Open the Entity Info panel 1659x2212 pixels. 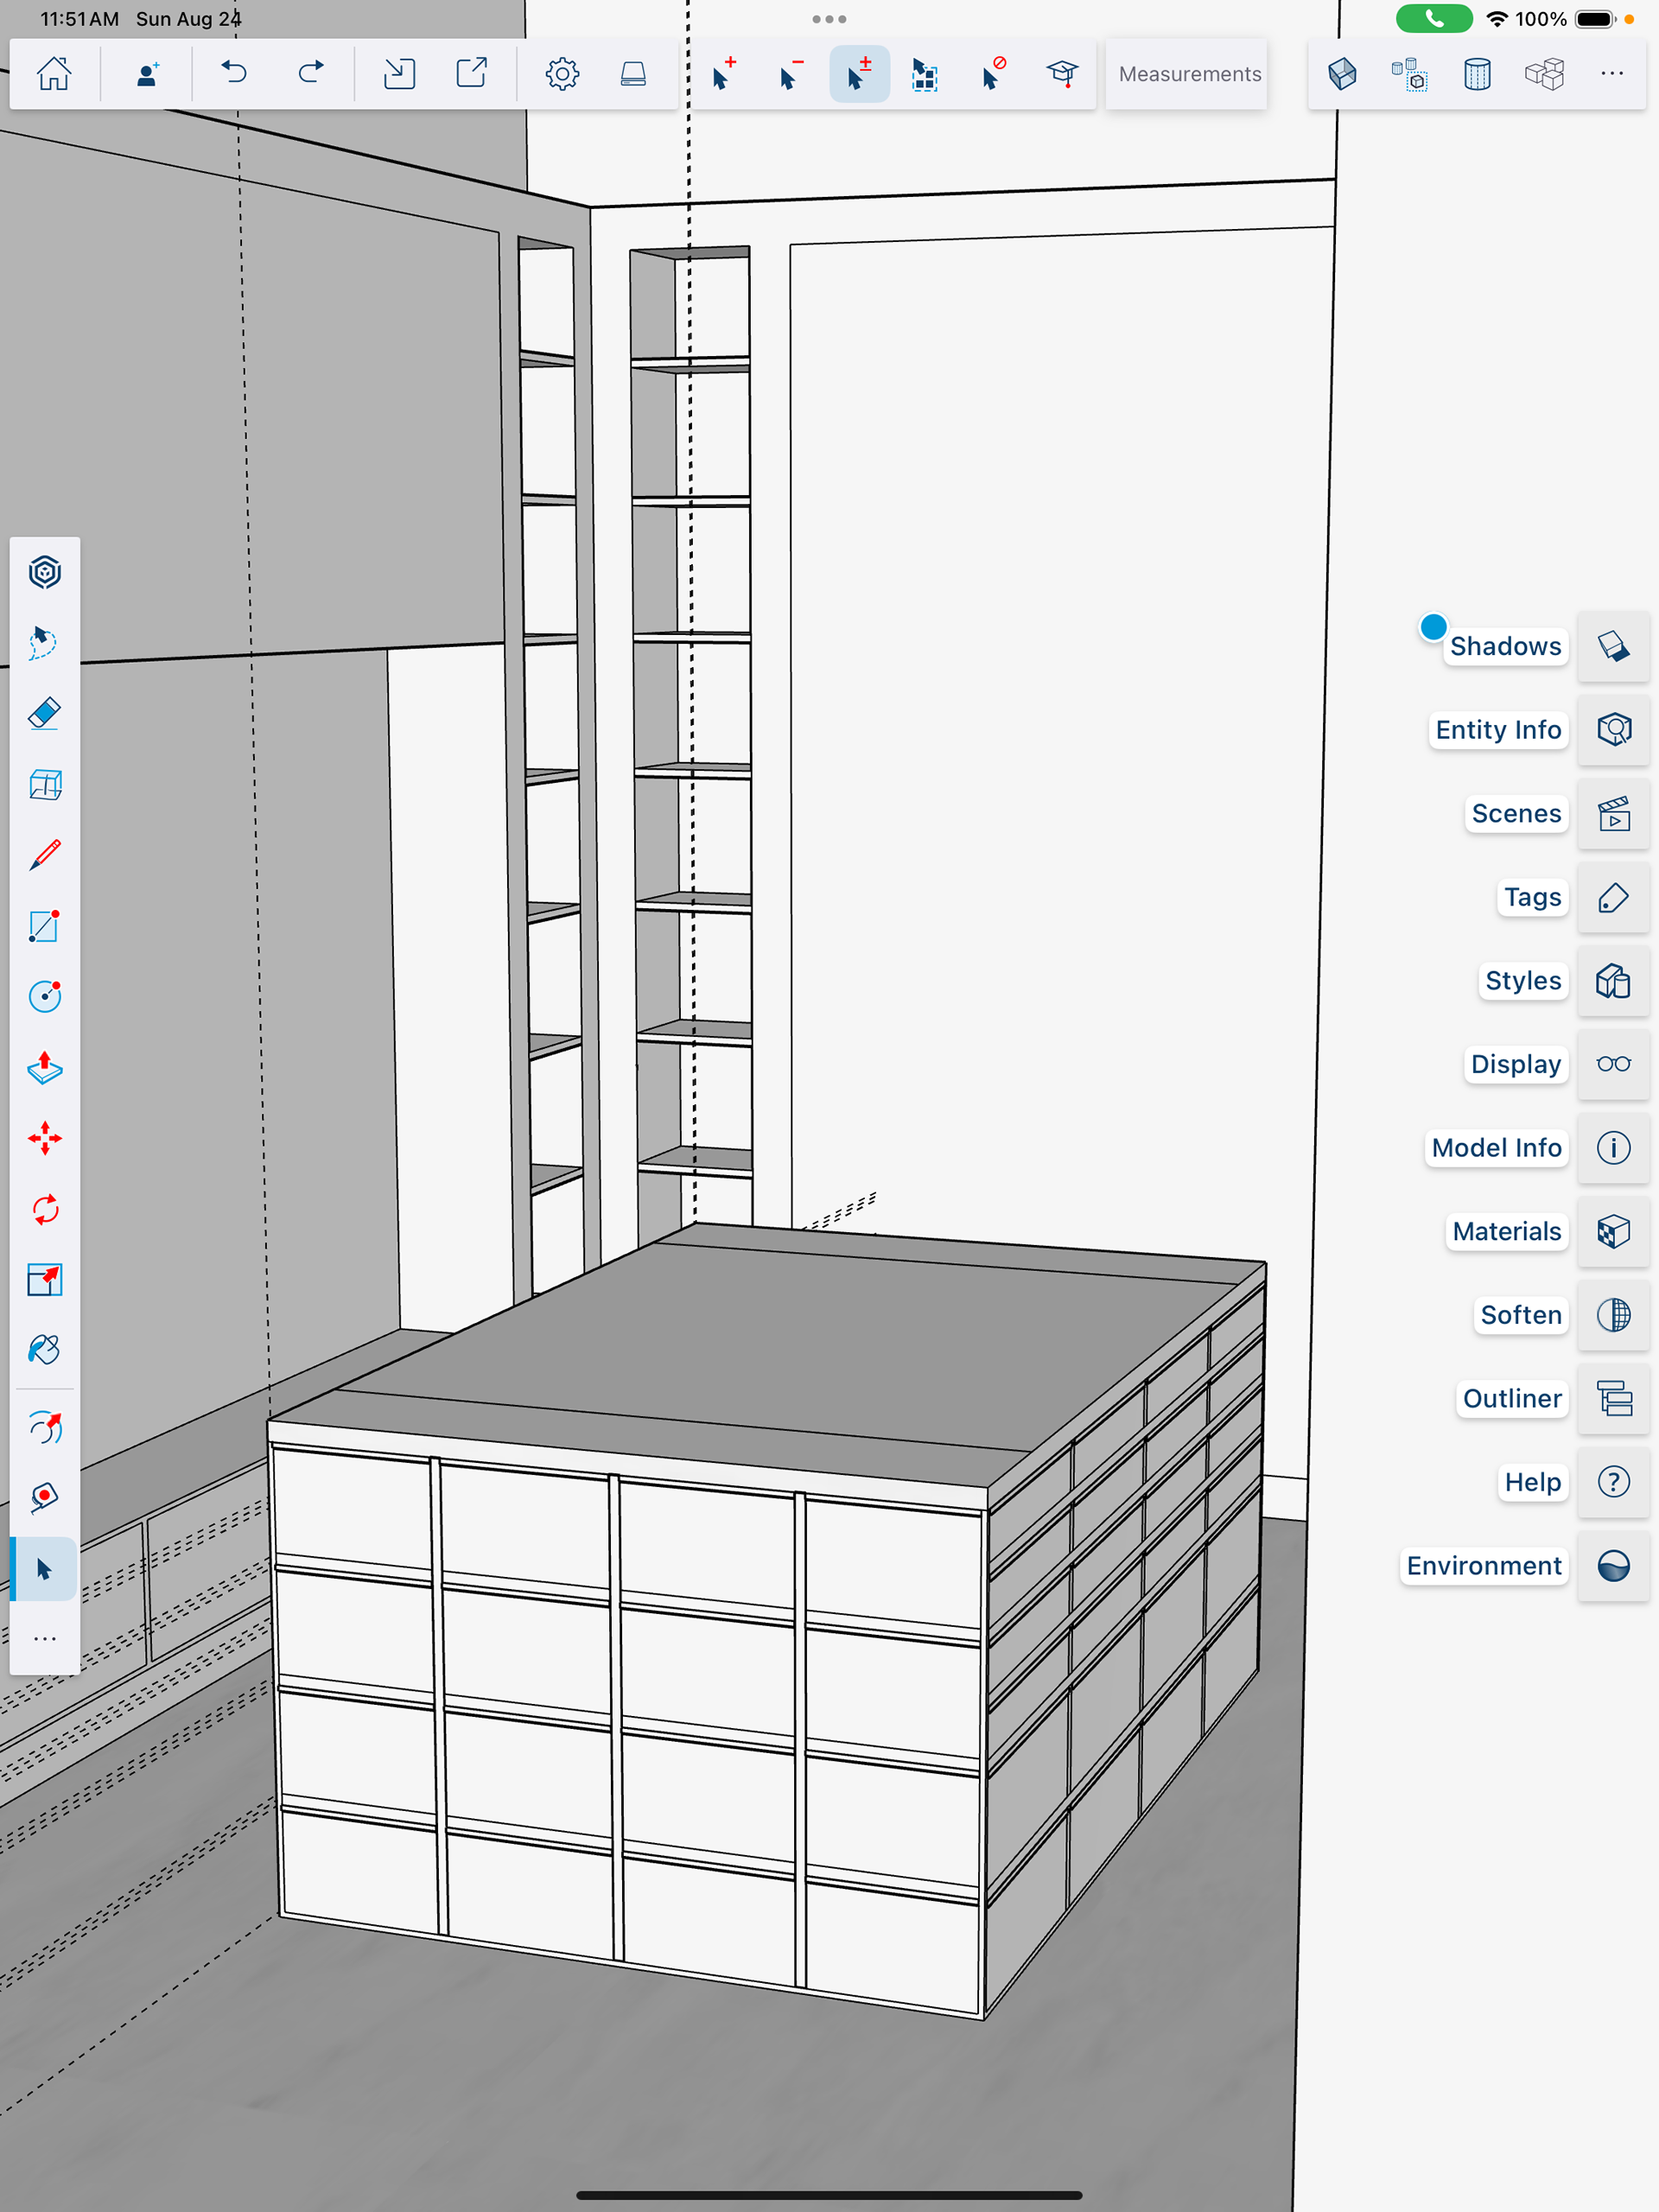(1613, 730)
